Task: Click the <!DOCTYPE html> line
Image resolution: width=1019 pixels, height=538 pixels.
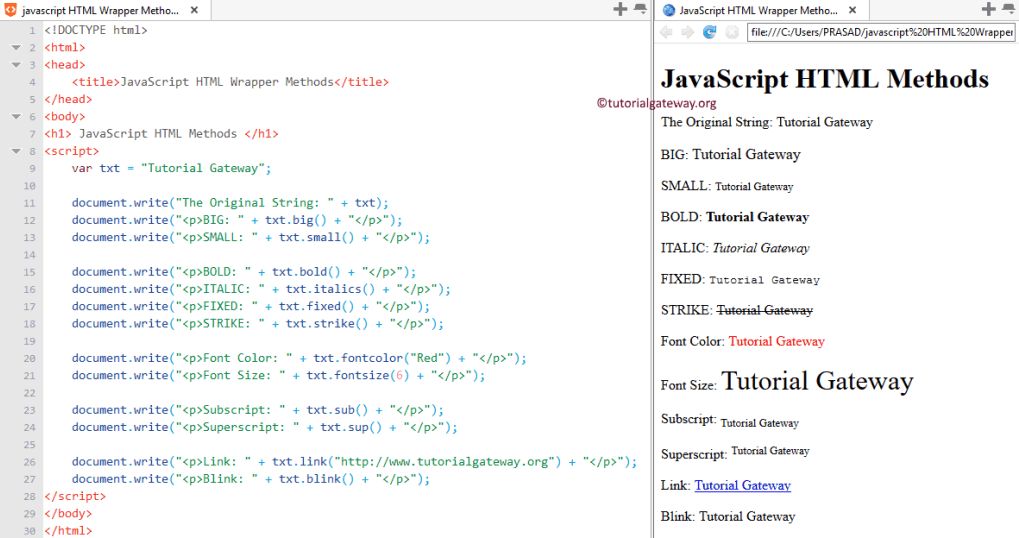Action: 96,30
